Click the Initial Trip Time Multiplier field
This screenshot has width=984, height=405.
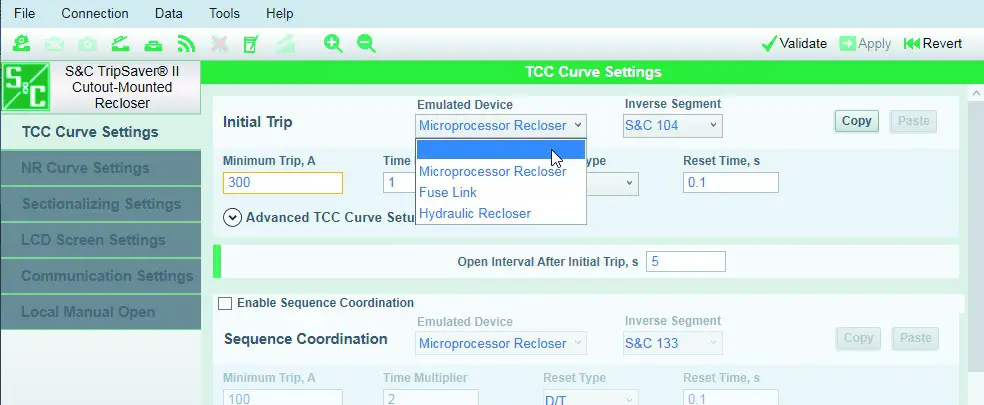point(399,183)
